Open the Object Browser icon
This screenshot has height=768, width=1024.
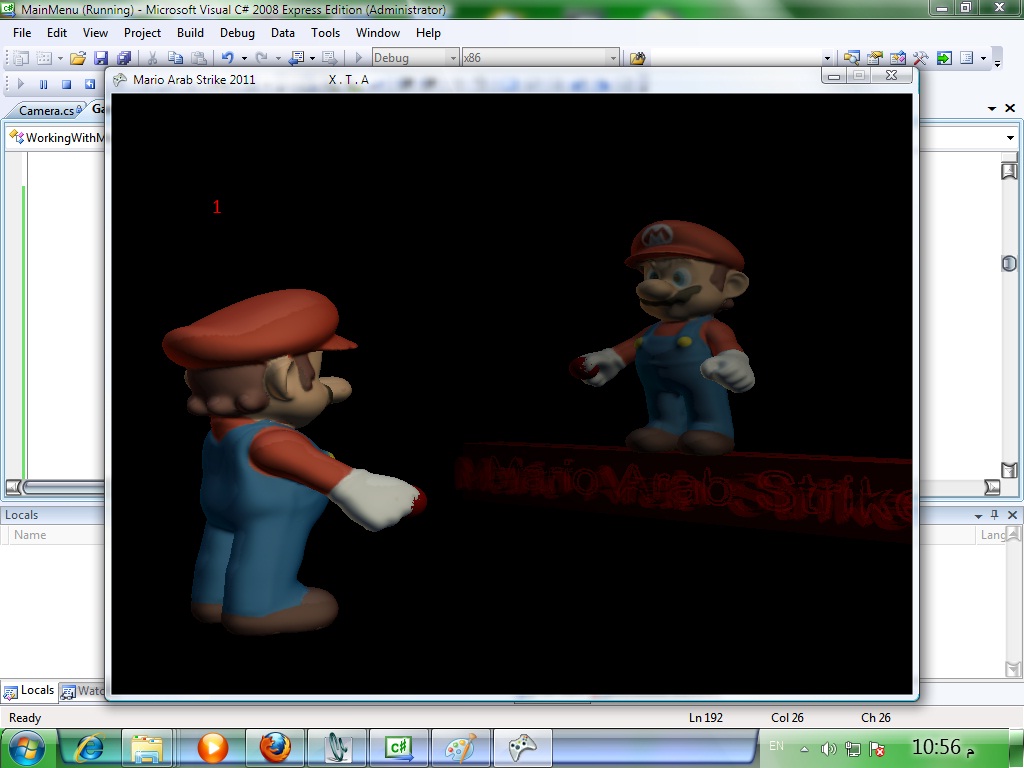[x=897, y=58]
